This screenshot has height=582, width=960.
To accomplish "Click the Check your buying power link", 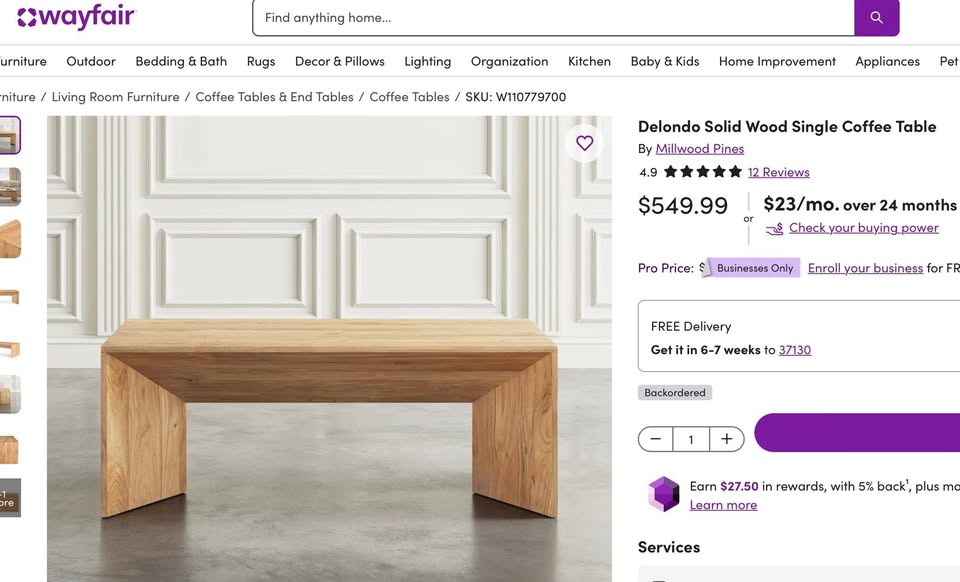I will pos(863,228).
